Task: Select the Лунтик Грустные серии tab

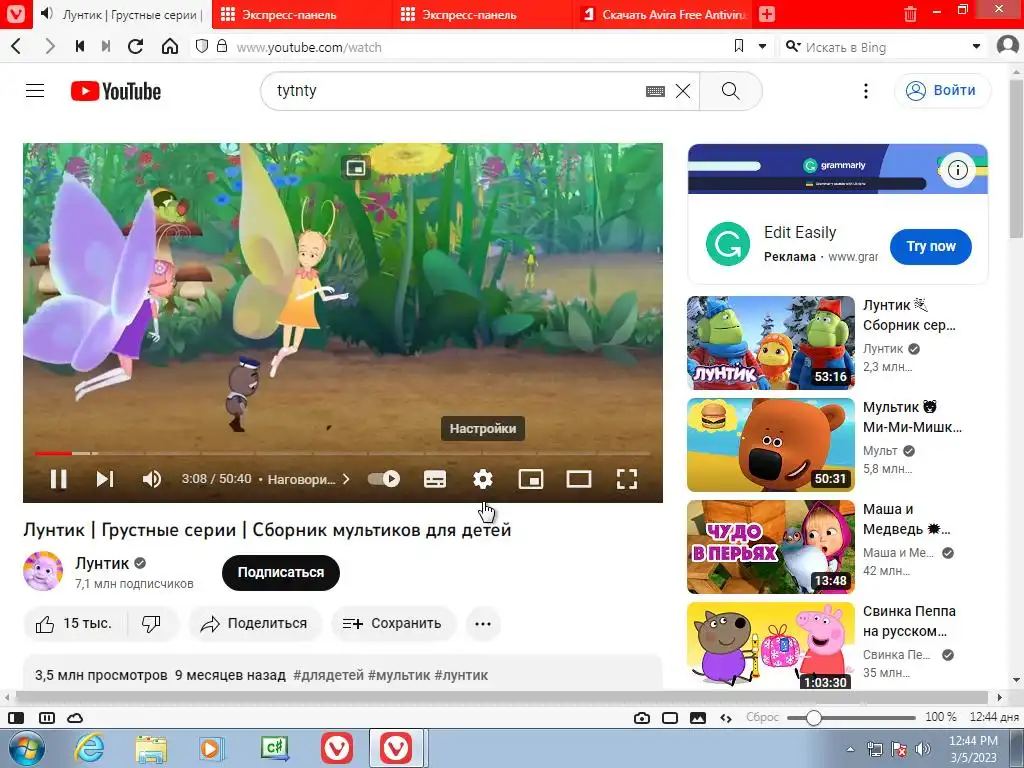Action: tap(122, 14)
